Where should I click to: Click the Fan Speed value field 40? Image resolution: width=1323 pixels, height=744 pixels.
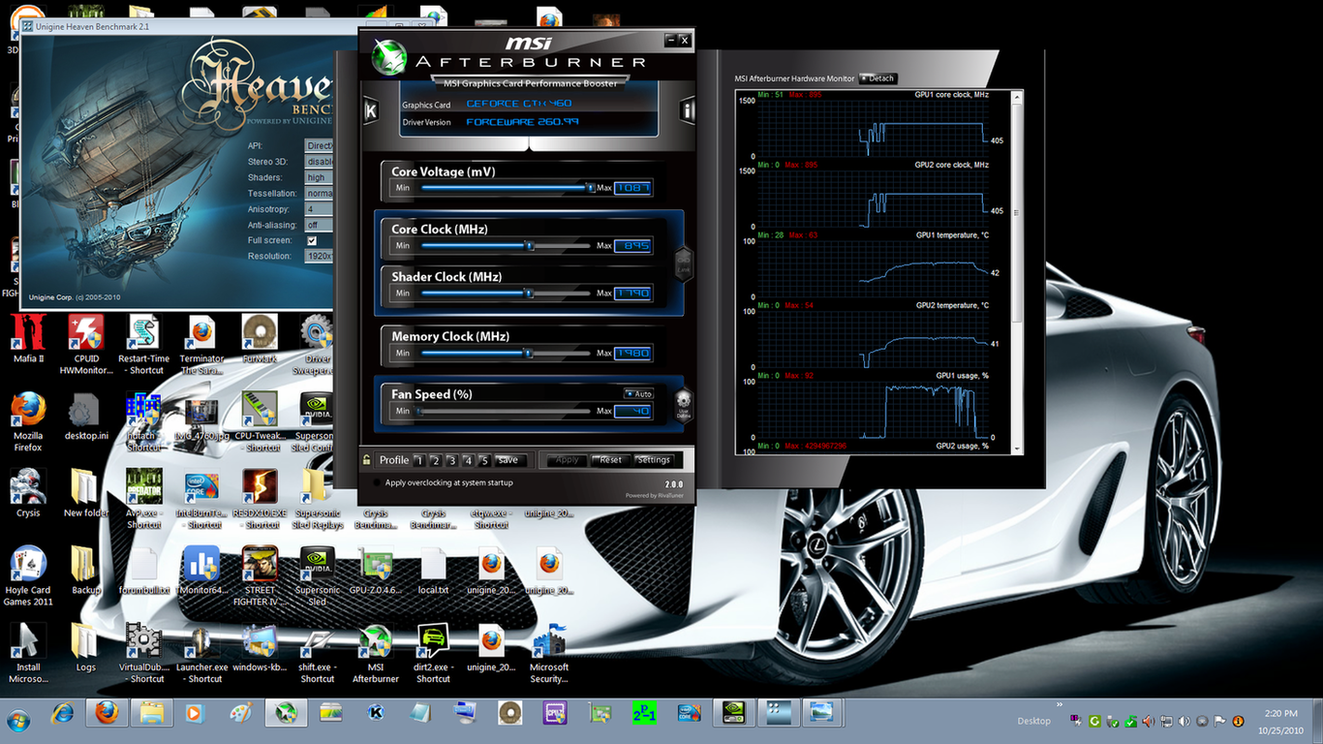click(x=633, y=411)
